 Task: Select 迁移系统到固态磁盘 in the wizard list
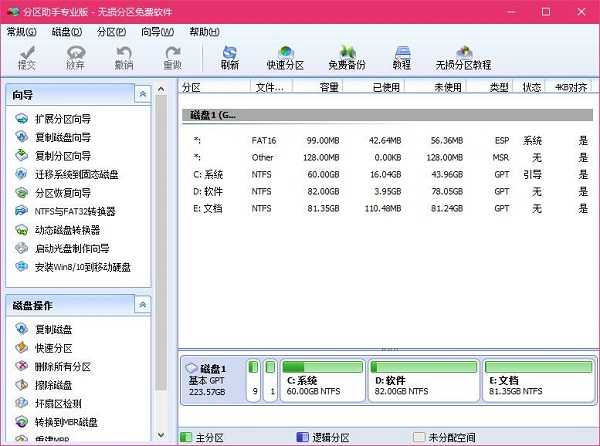(76, 175)
